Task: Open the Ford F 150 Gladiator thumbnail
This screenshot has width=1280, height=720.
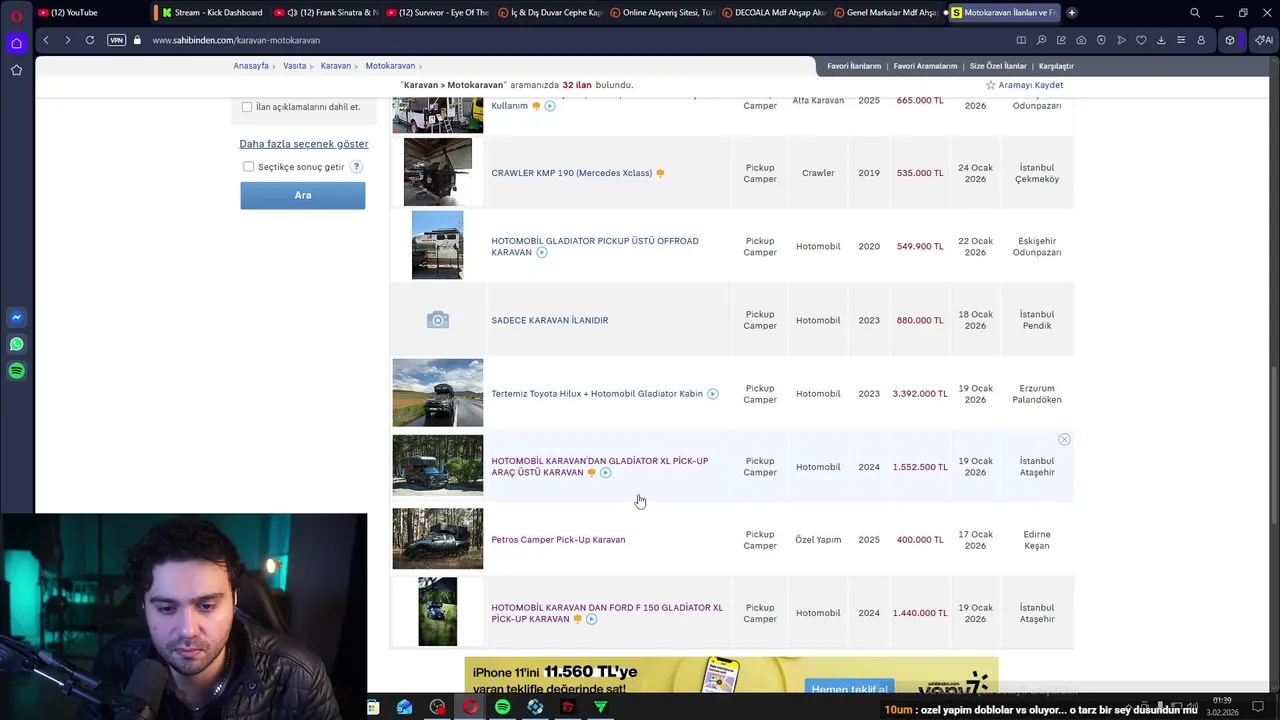Action: tap(437, 612)
